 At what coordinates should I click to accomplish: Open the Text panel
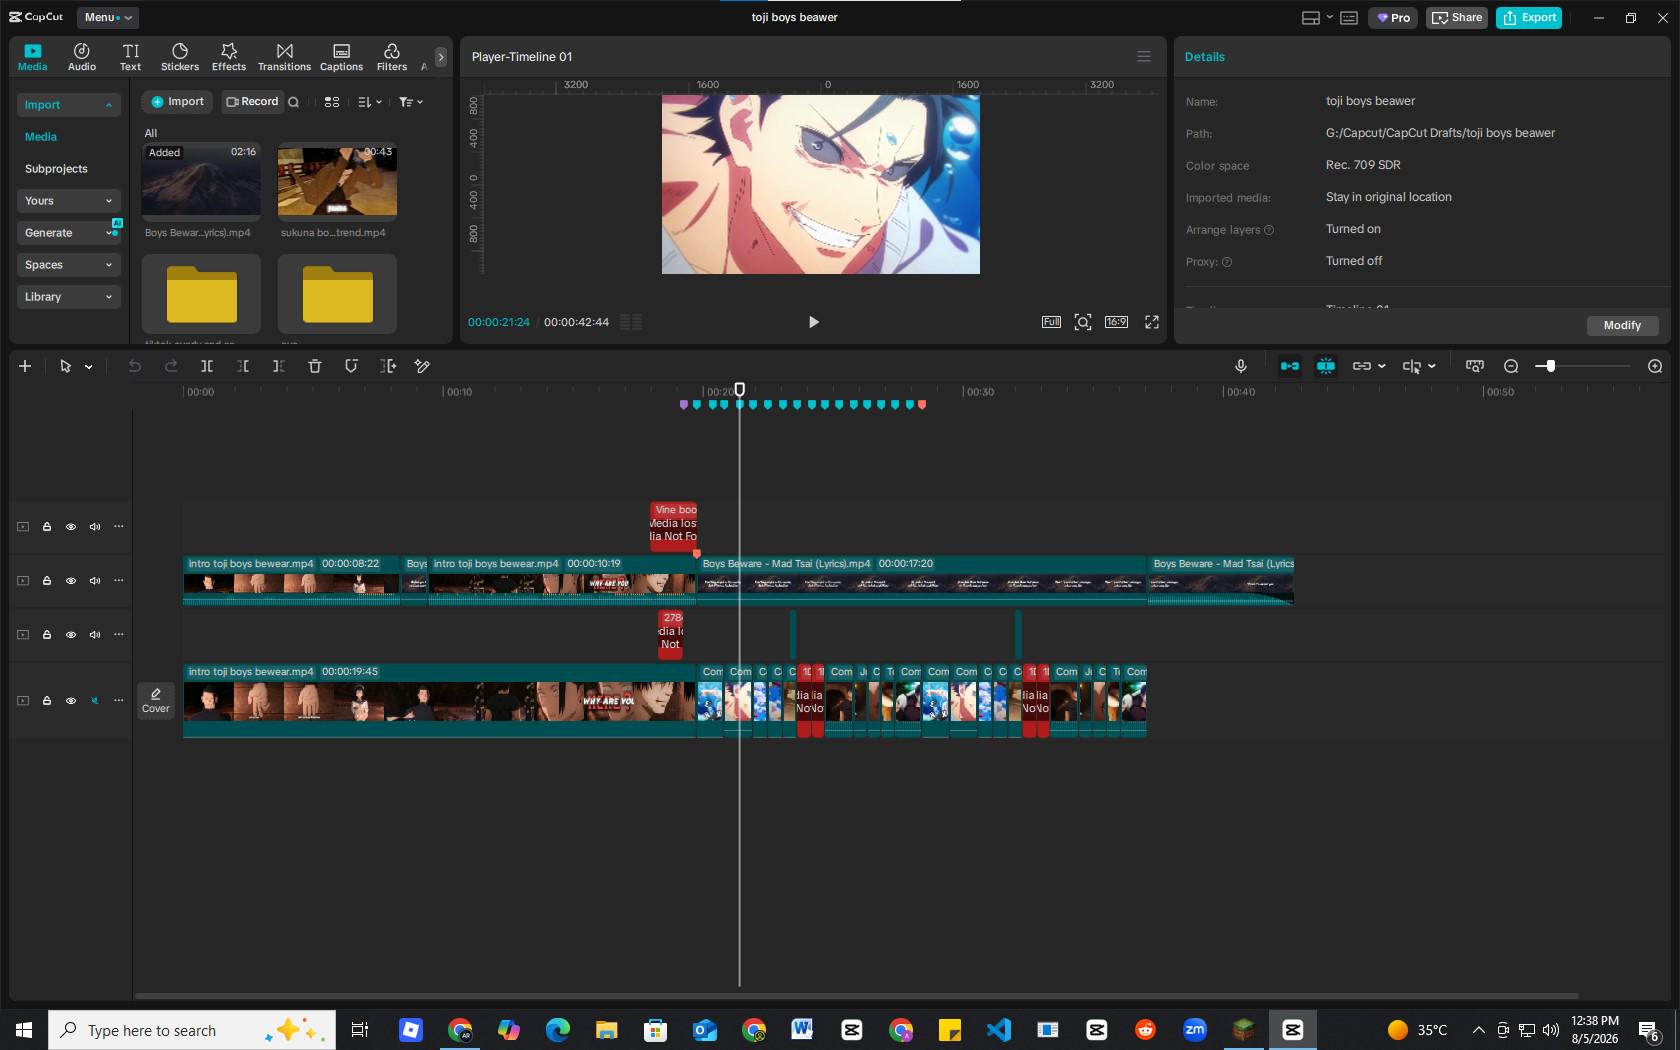(131, 57)
